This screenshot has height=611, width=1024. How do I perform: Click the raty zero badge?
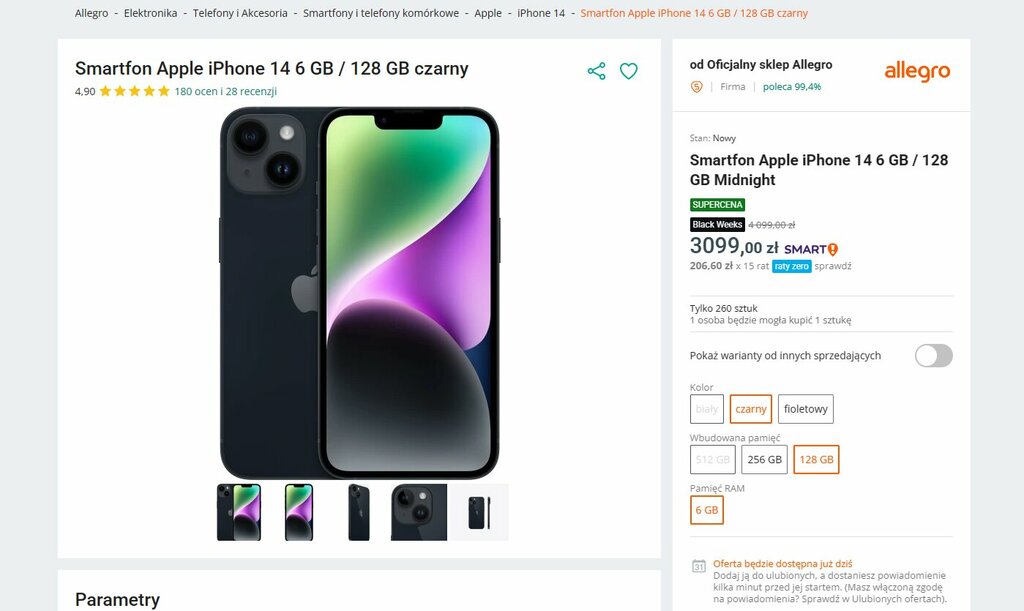pyautogui.click(x=792, y=266)
